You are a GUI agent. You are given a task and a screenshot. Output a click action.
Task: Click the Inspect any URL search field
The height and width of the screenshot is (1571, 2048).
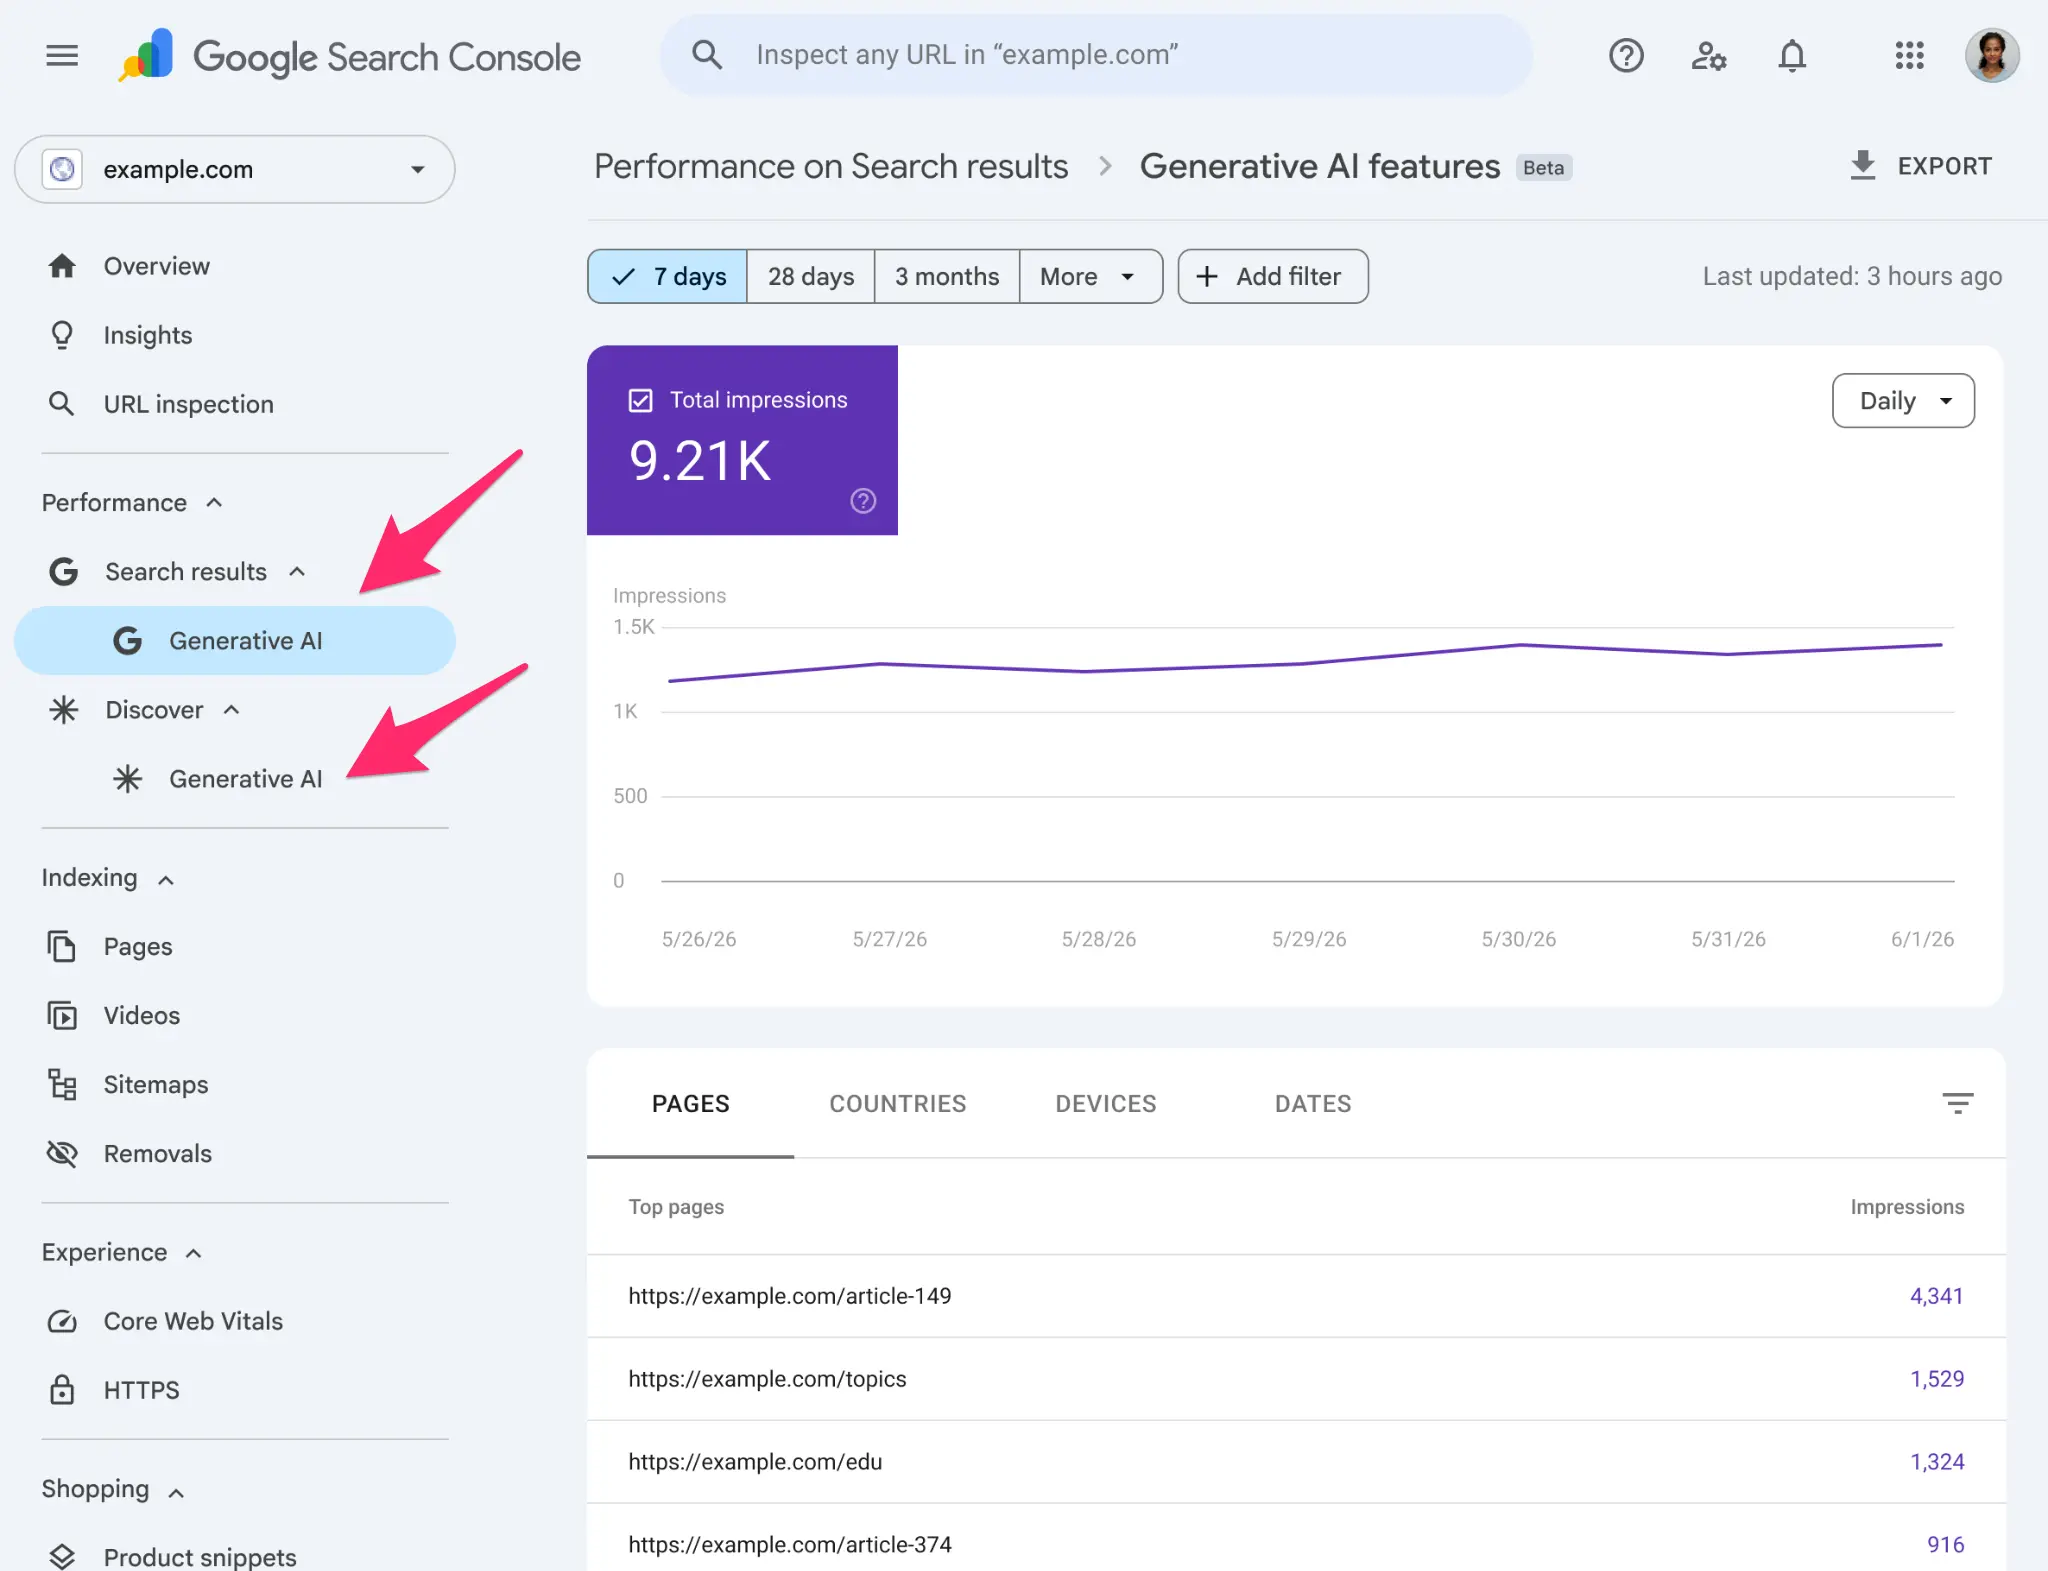(1095, 55)
